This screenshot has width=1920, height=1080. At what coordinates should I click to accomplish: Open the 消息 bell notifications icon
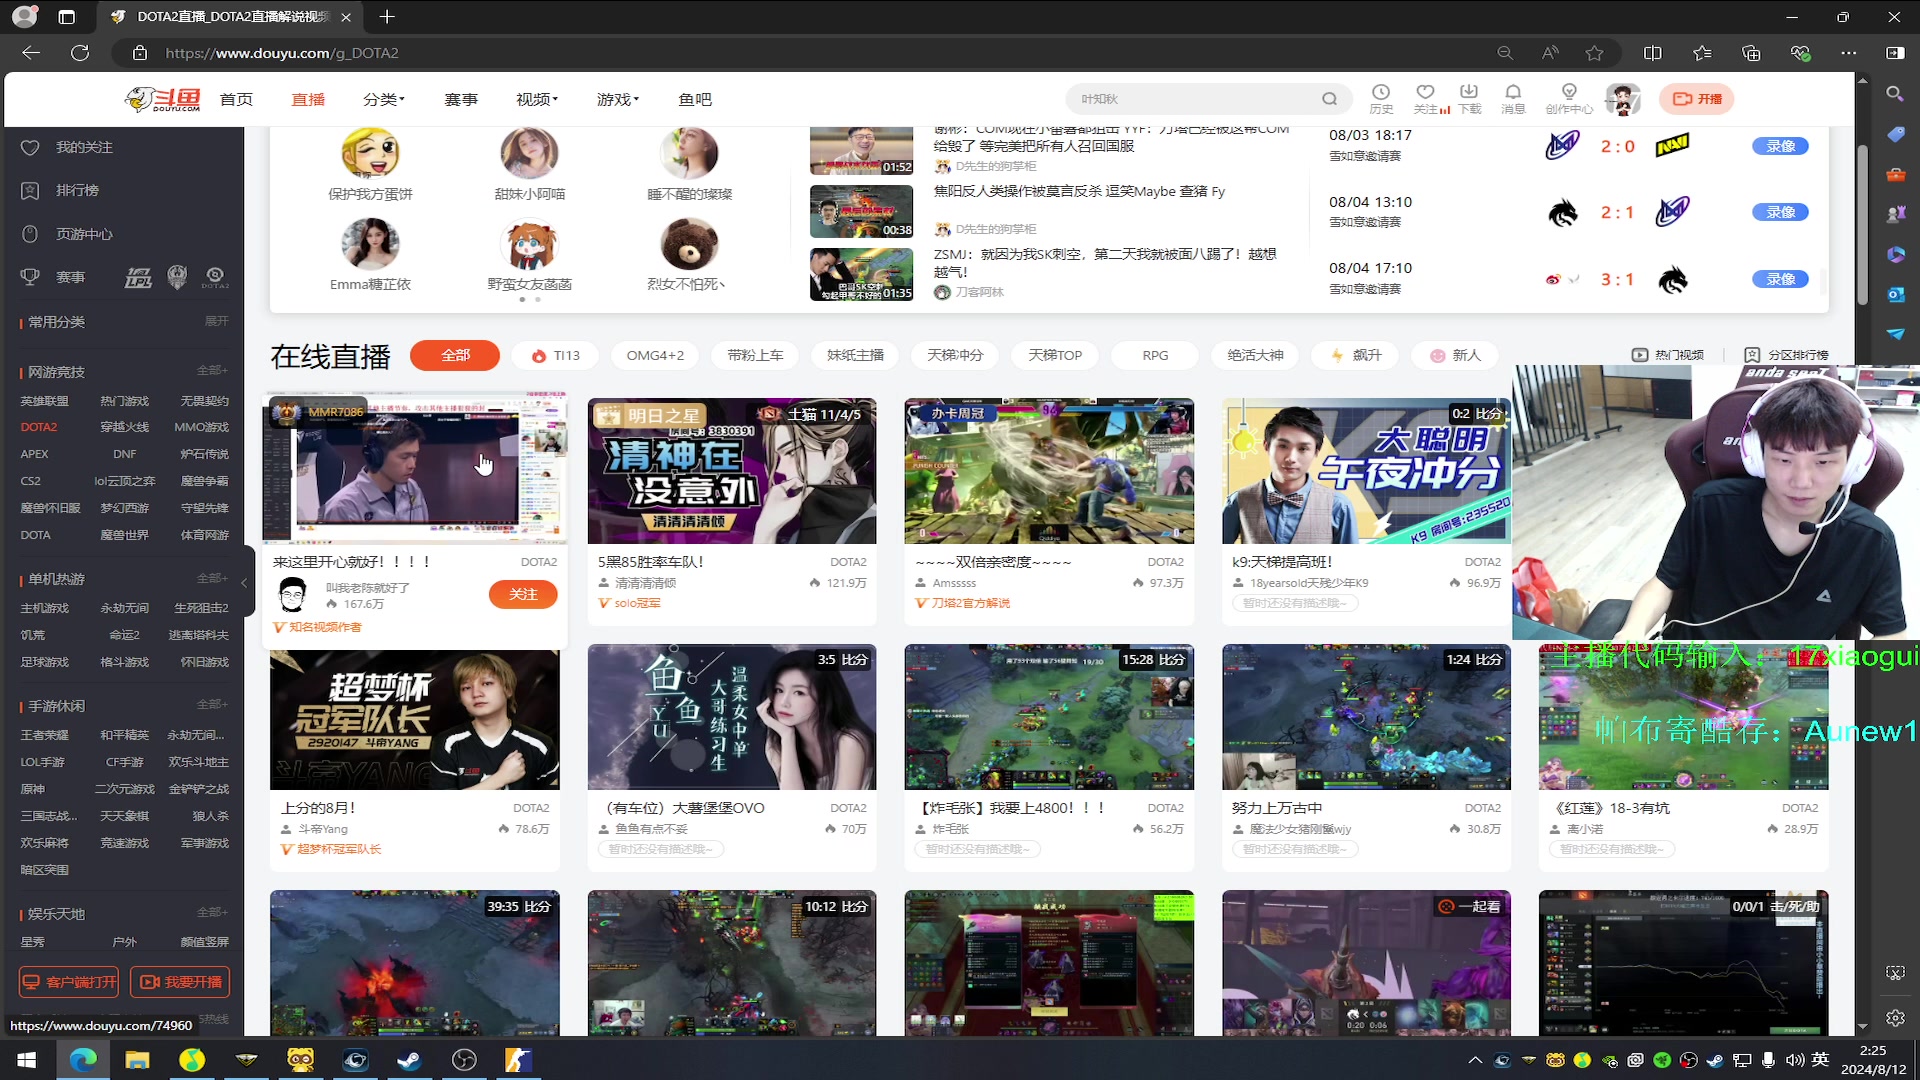pos(1513,98)
